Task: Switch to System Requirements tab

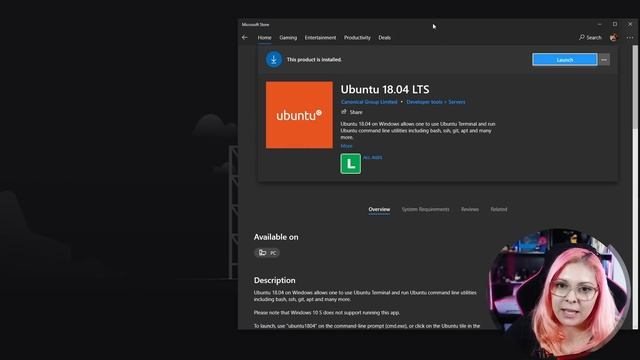Action: [425, 209]
